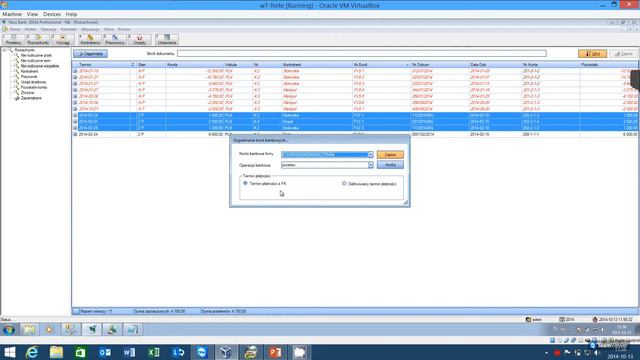Image resolution: width=640 pixels, height=360 pixels.
Task: Select Zapamiętane node in the tree
Action: pyautogui.click(x=31, y=98)
